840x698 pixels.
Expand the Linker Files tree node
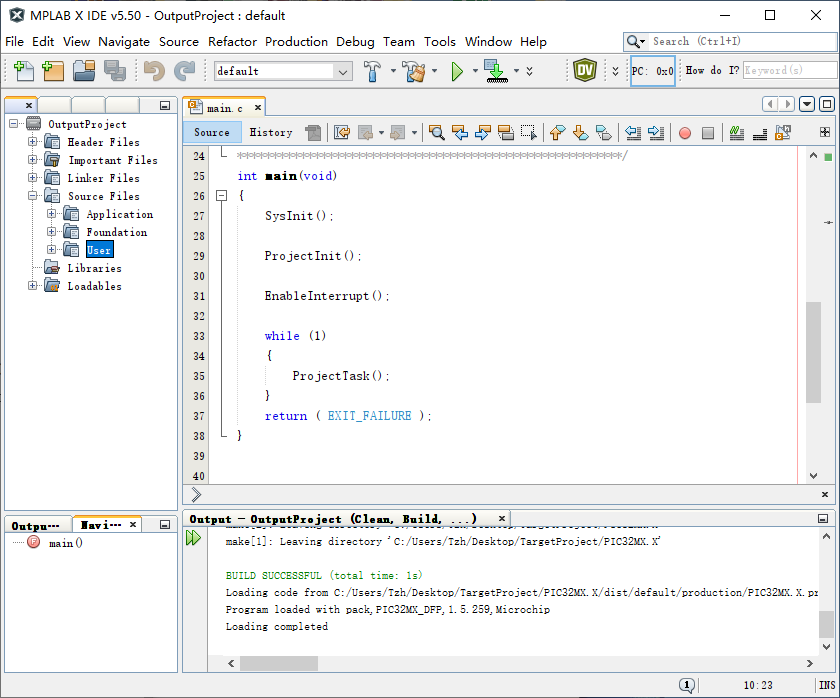point(33,177)
